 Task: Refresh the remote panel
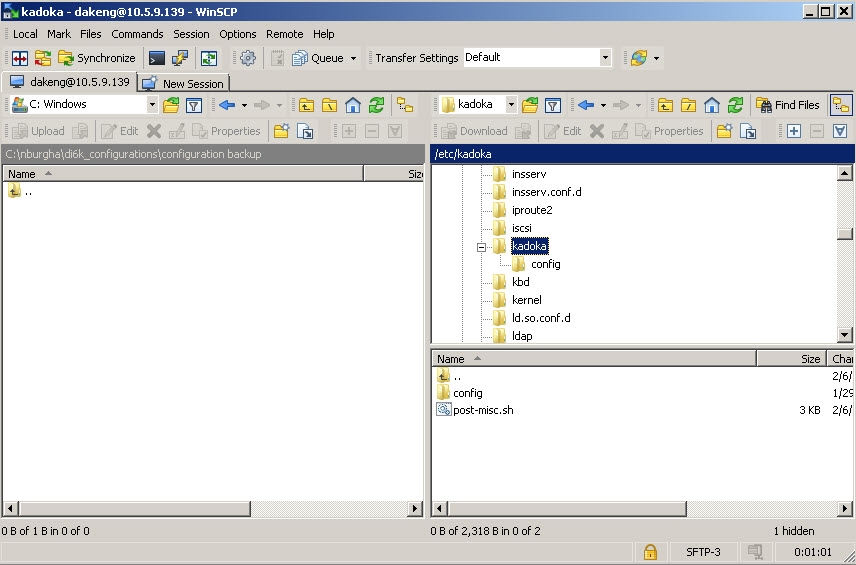(735, 105)
